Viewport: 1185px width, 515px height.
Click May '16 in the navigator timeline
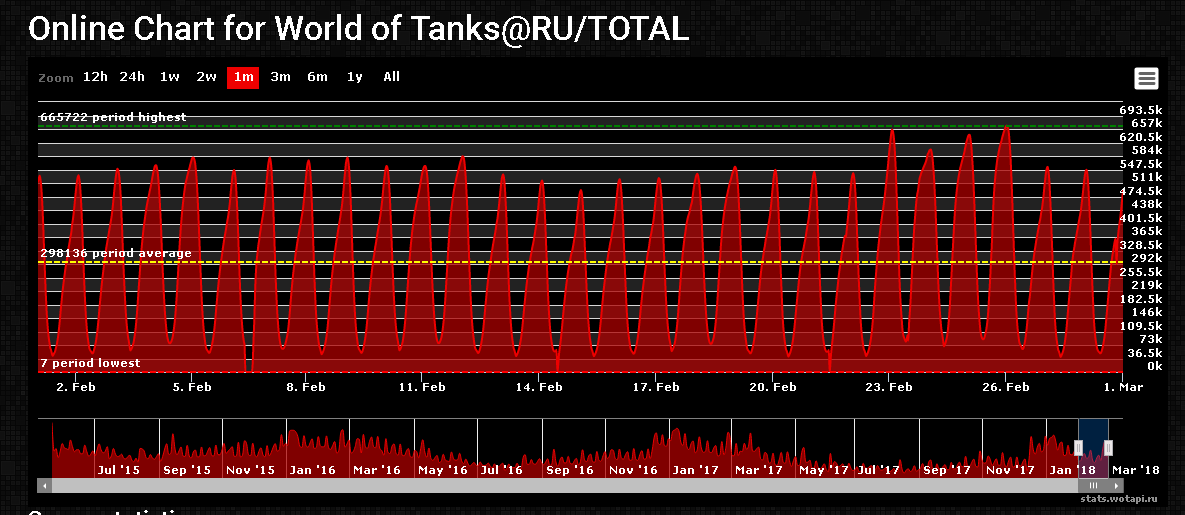coord(443,470)
